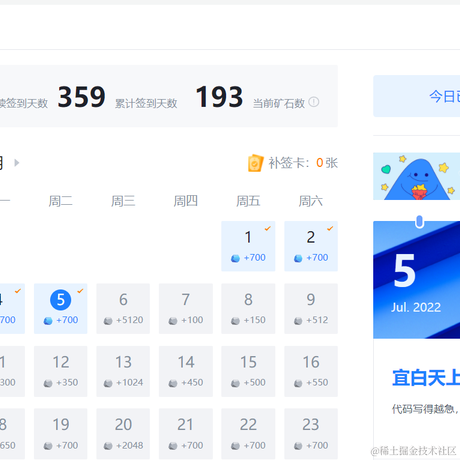This screenshot has width=460, height=460.
Task: Select calendar day 14 with +450
Action: (186, 371)
